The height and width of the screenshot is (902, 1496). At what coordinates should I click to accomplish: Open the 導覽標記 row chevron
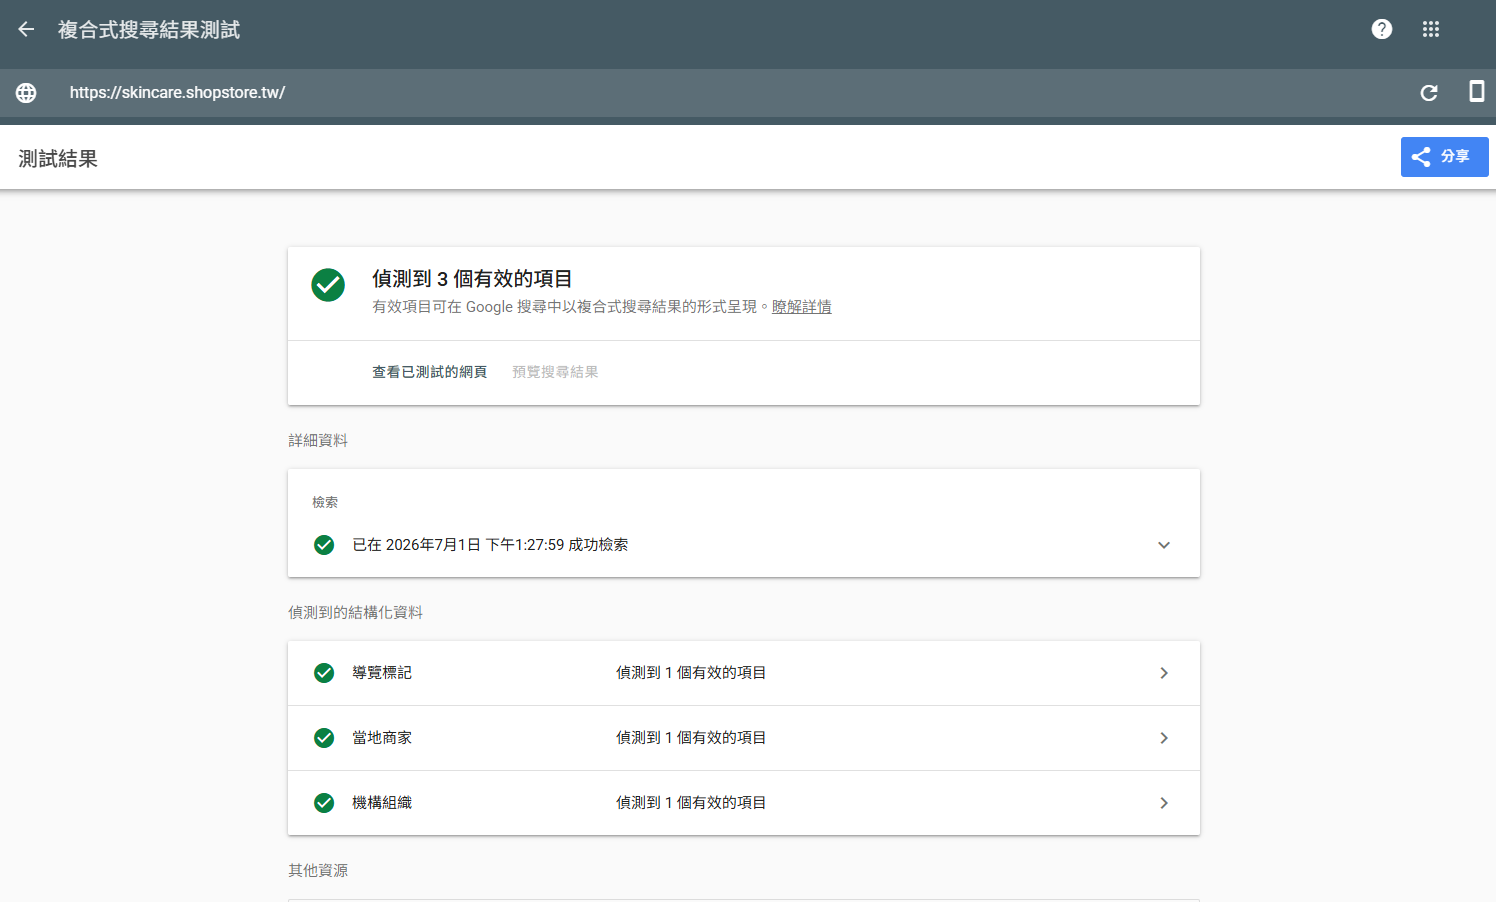tap(1164, 673)
